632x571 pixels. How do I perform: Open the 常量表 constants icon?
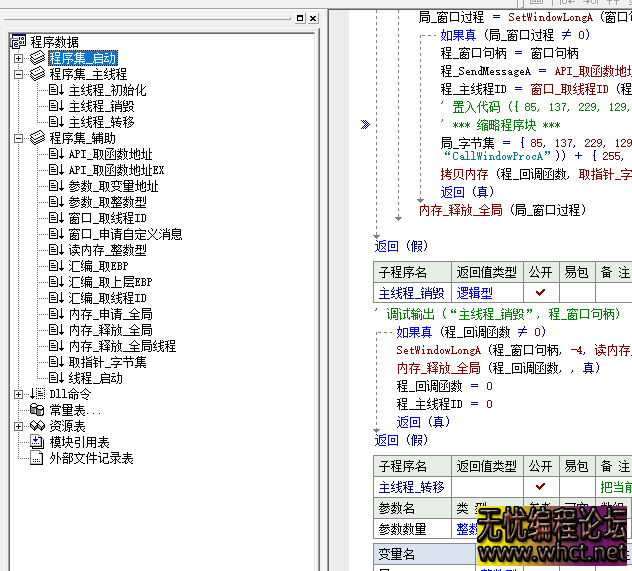tap(37, 410)
